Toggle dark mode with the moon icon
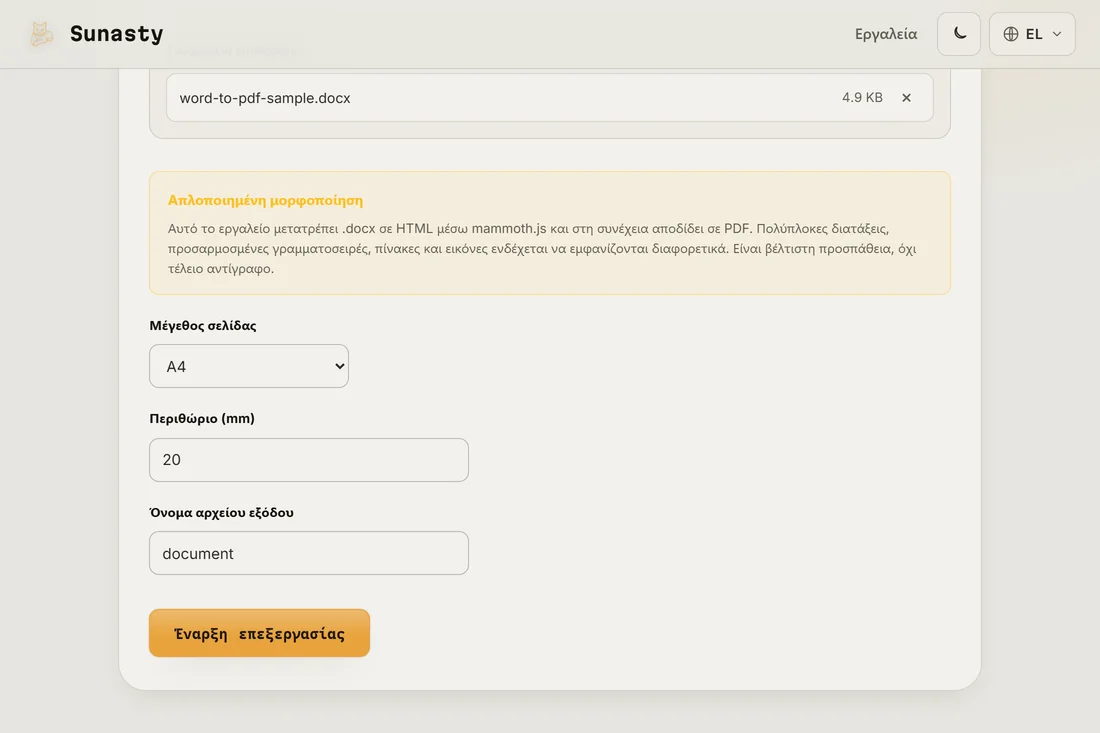 959,34
